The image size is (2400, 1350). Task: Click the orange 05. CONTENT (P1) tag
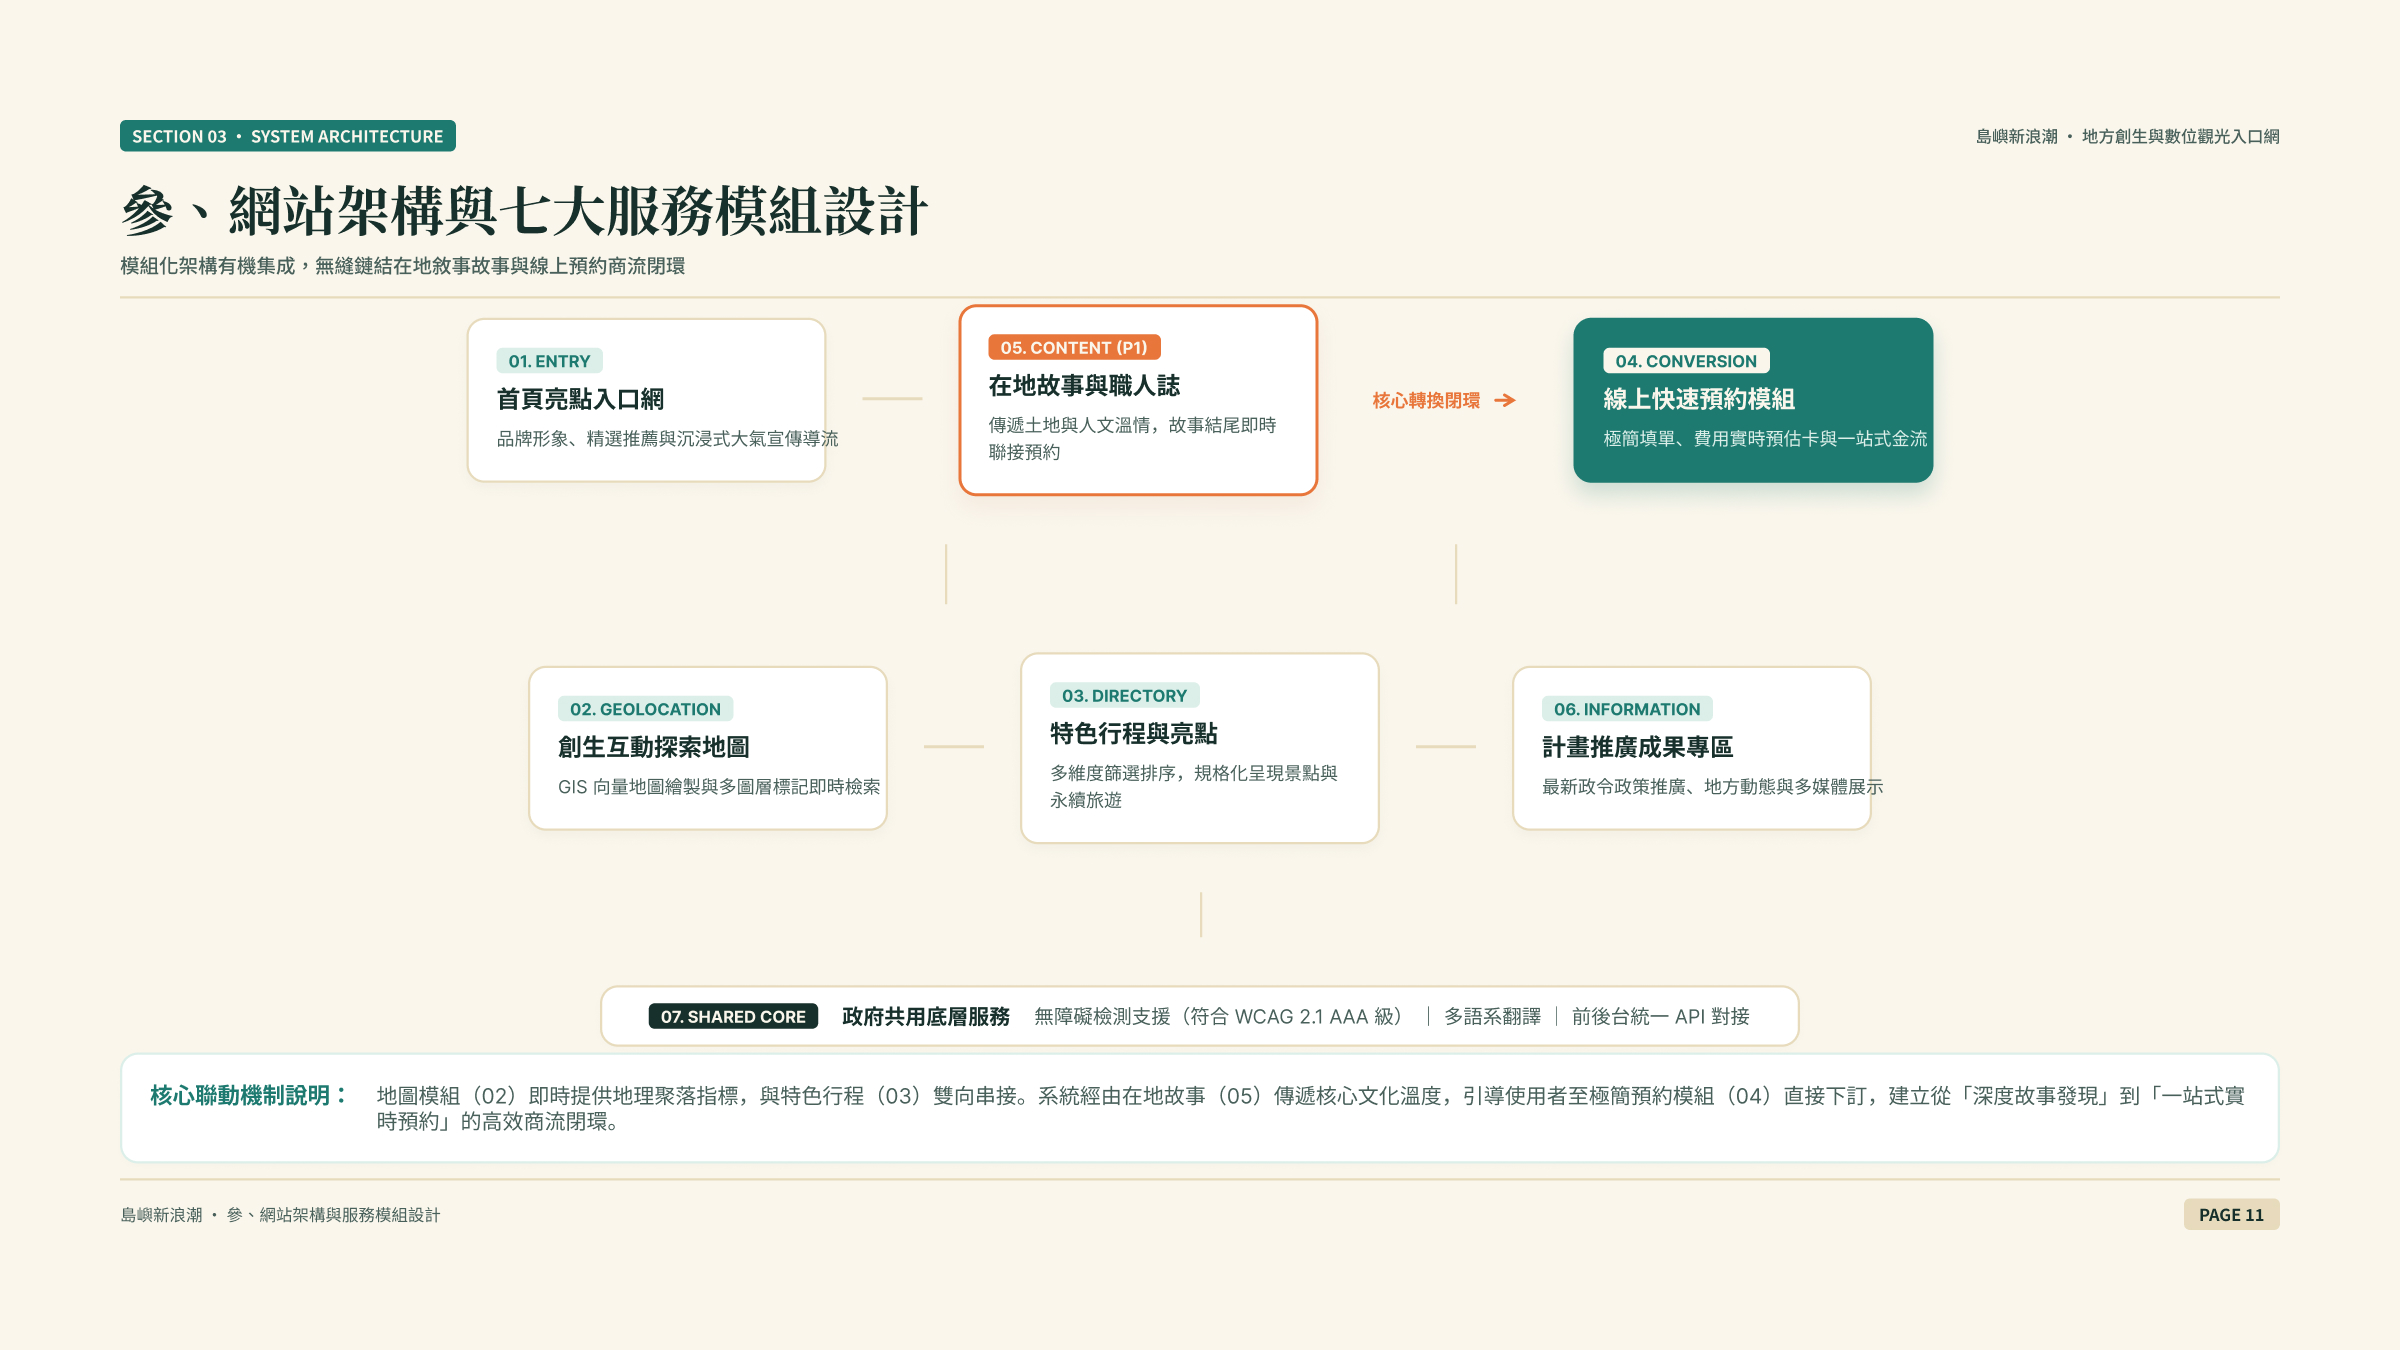click(1074, 347)
